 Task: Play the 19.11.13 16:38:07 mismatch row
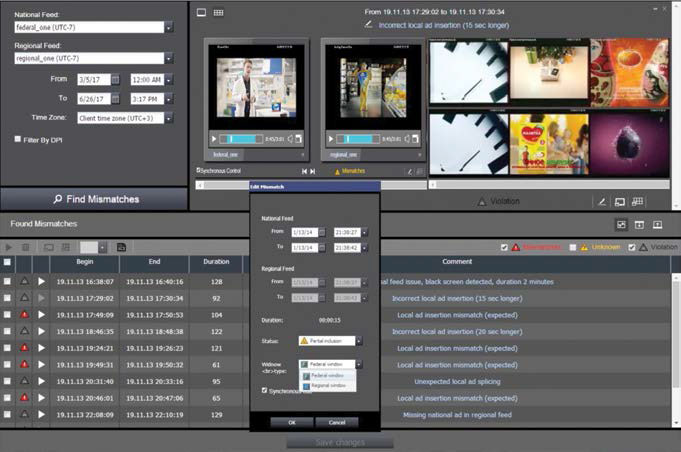pos(41,282)
